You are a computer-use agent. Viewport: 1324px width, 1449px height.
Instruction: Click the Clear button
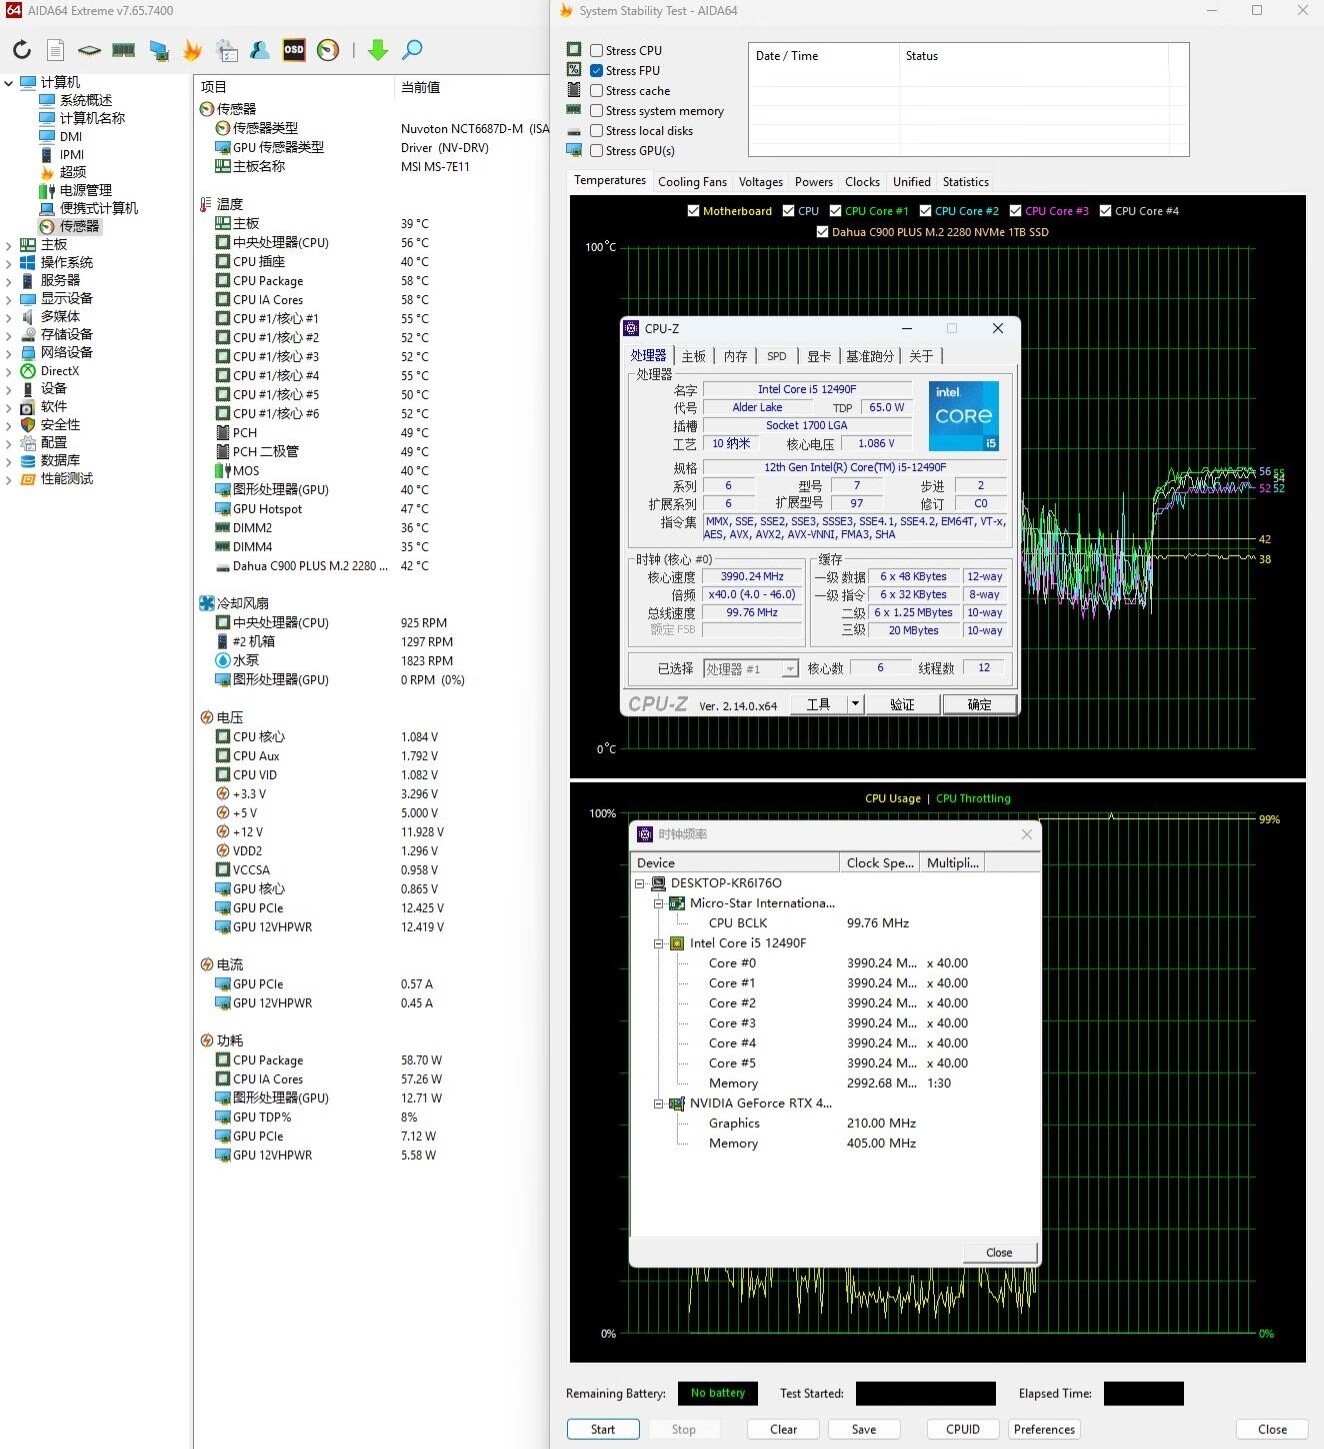(784, 1429)
